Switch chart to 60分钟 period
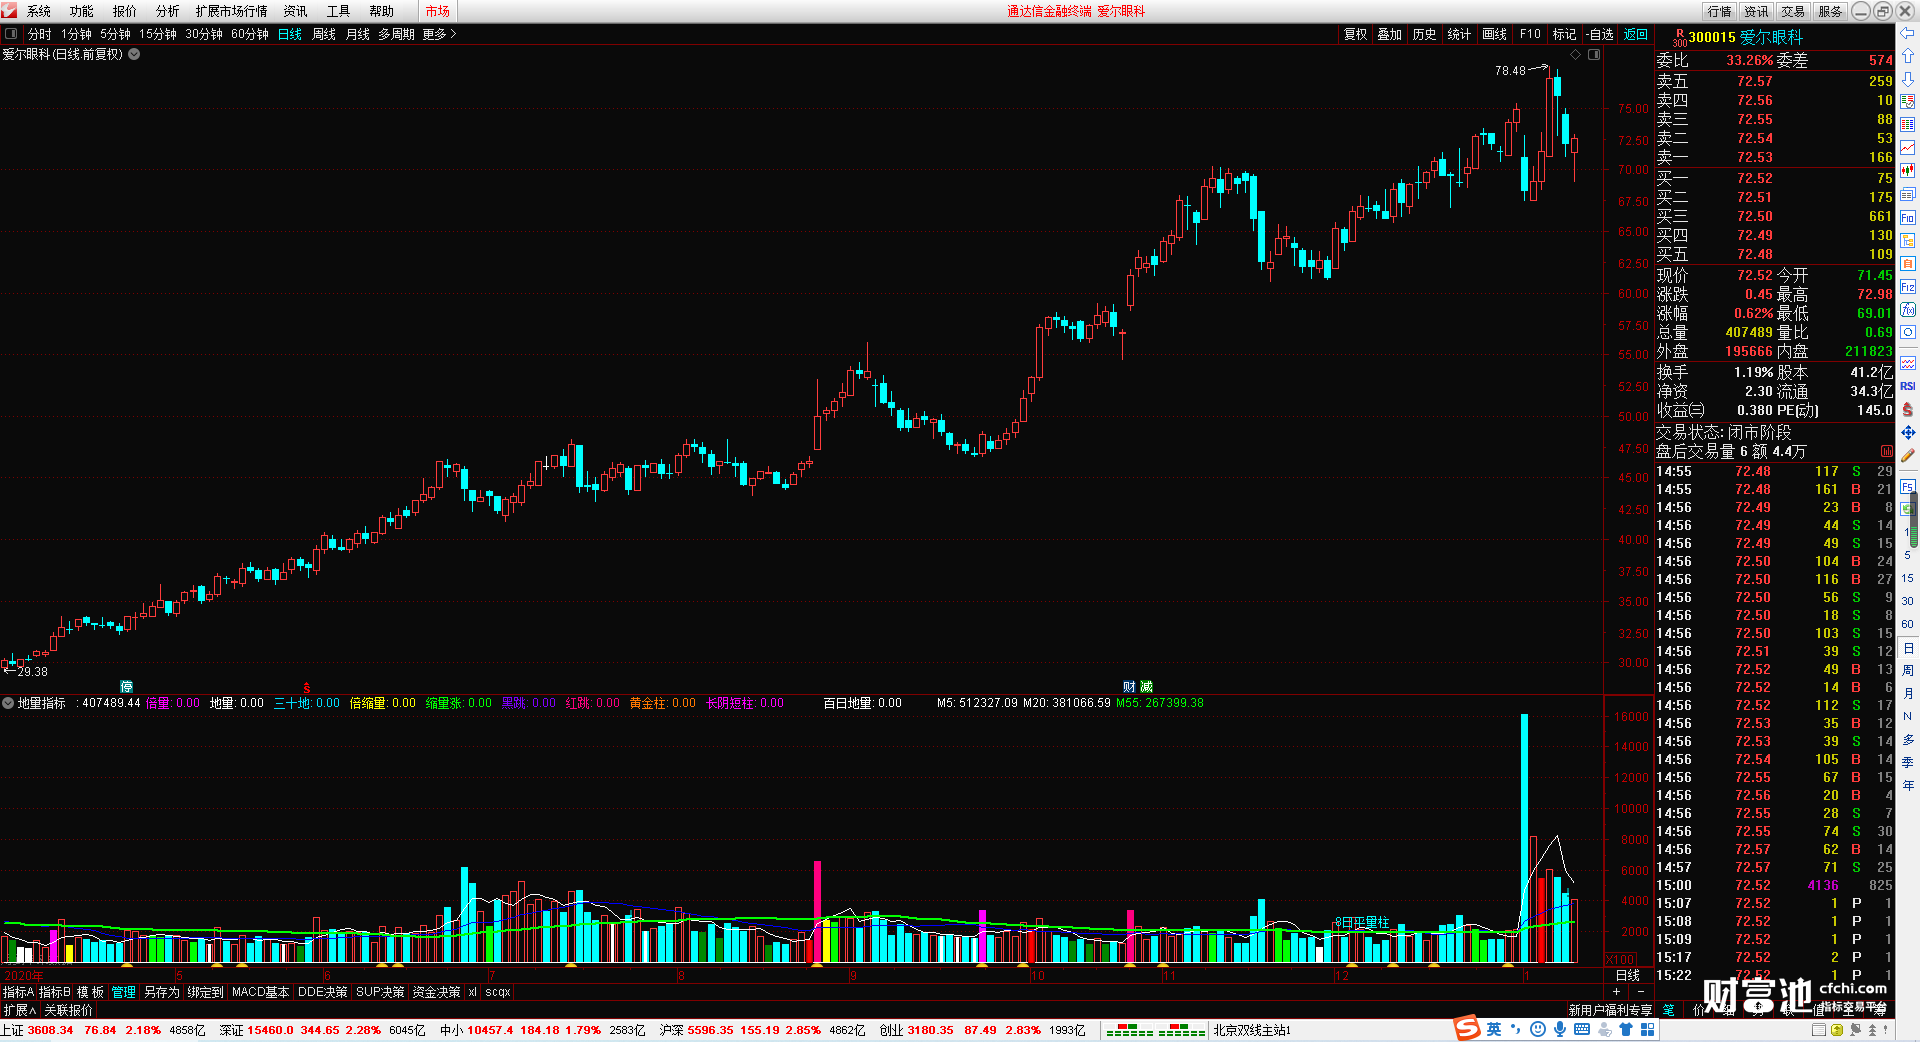 pos(250,34)
